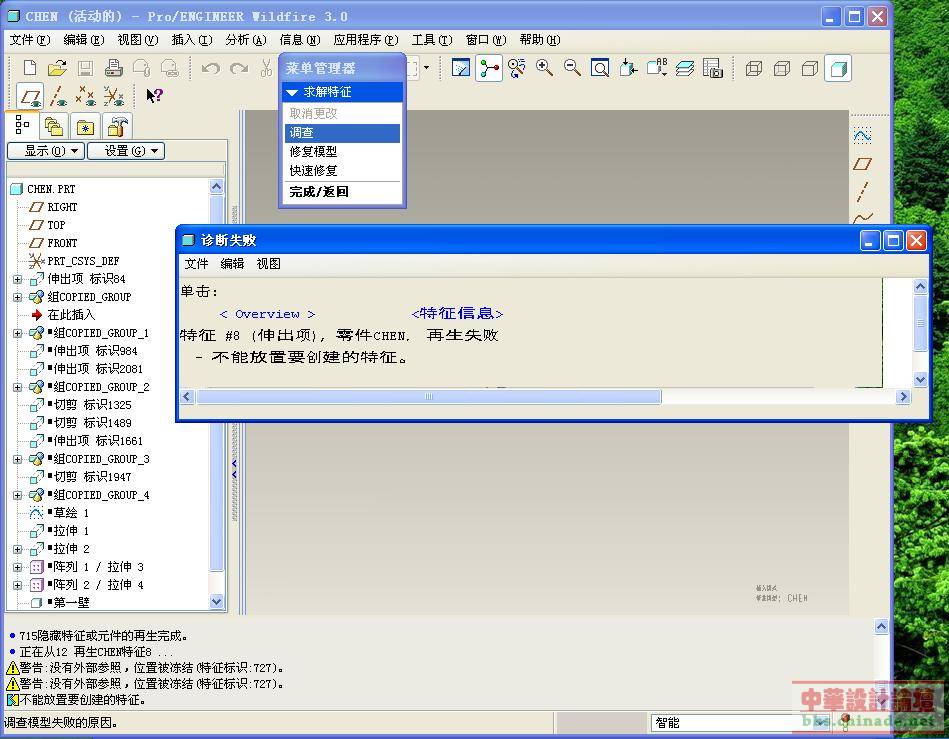This screenshot has width=949, height=739.
Task: Select hidden line display mode
Action: click(782, 68)
